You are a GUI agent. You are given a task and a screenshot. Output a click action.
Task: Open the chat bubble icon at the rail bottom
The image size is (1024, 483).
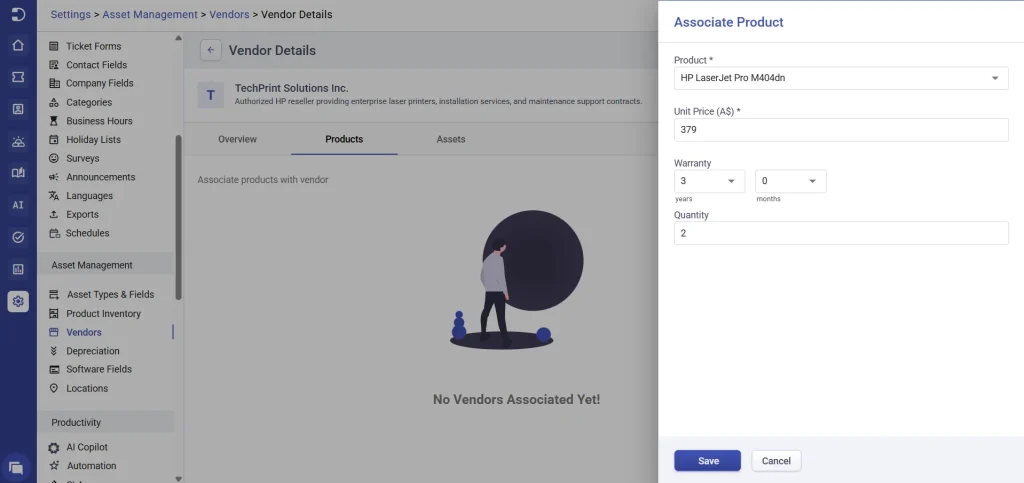click(x=16, y=467)
